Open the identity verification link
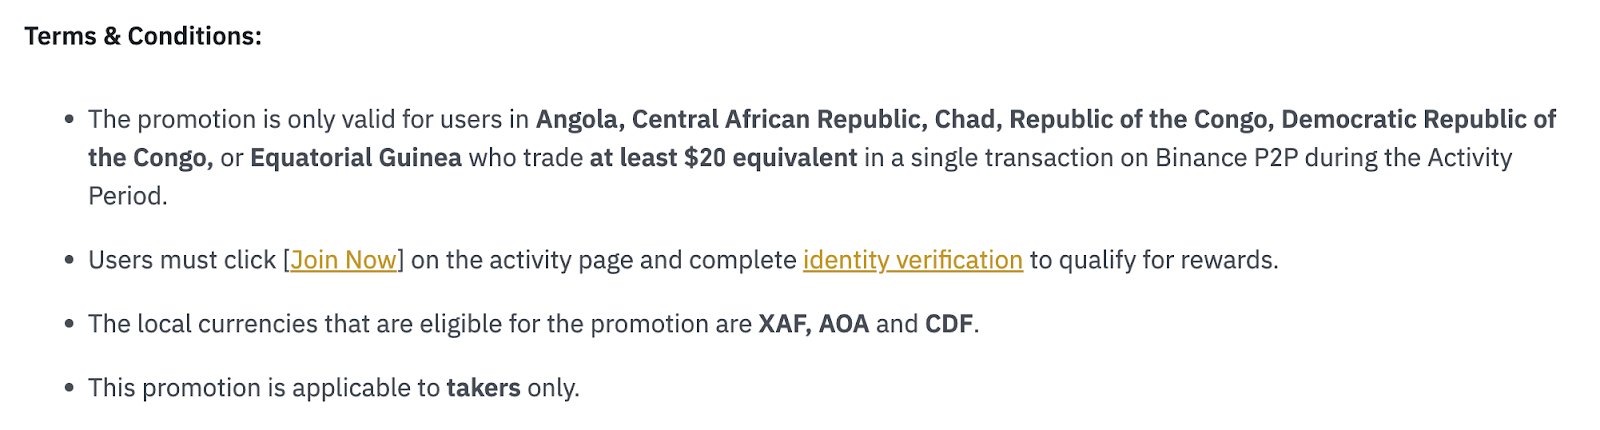Viewport: 1600px width, 430px height. tap(913, 260)
